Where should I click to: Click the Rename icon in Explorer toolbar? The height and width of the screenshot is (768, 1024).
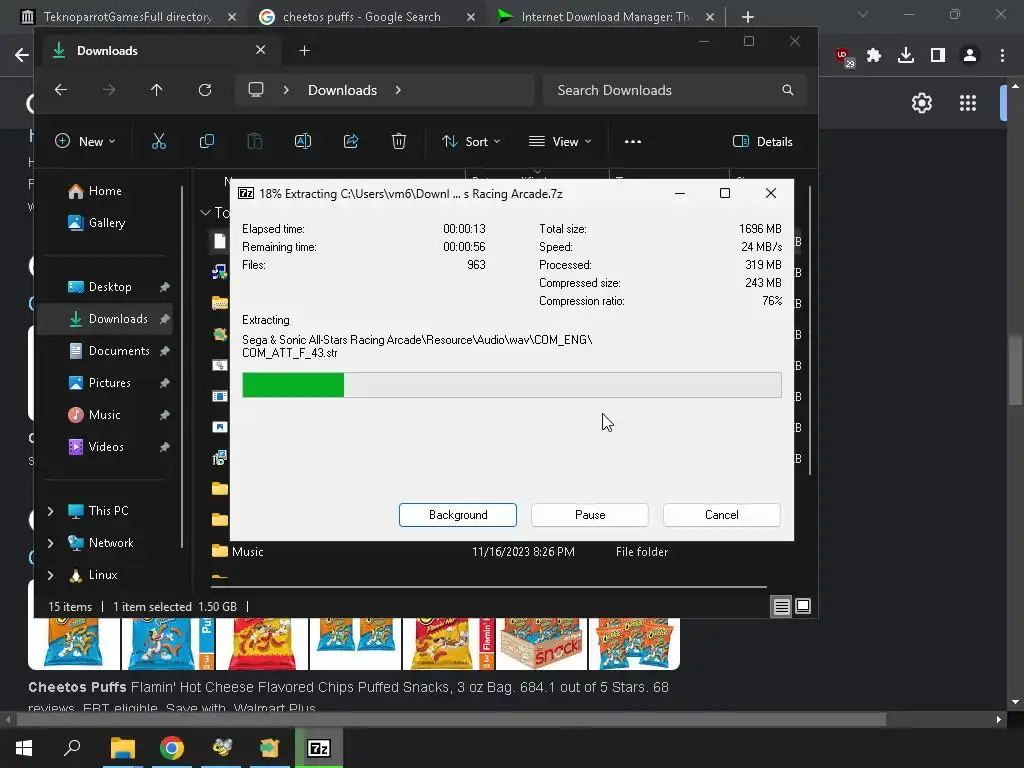tap(303, 142)
